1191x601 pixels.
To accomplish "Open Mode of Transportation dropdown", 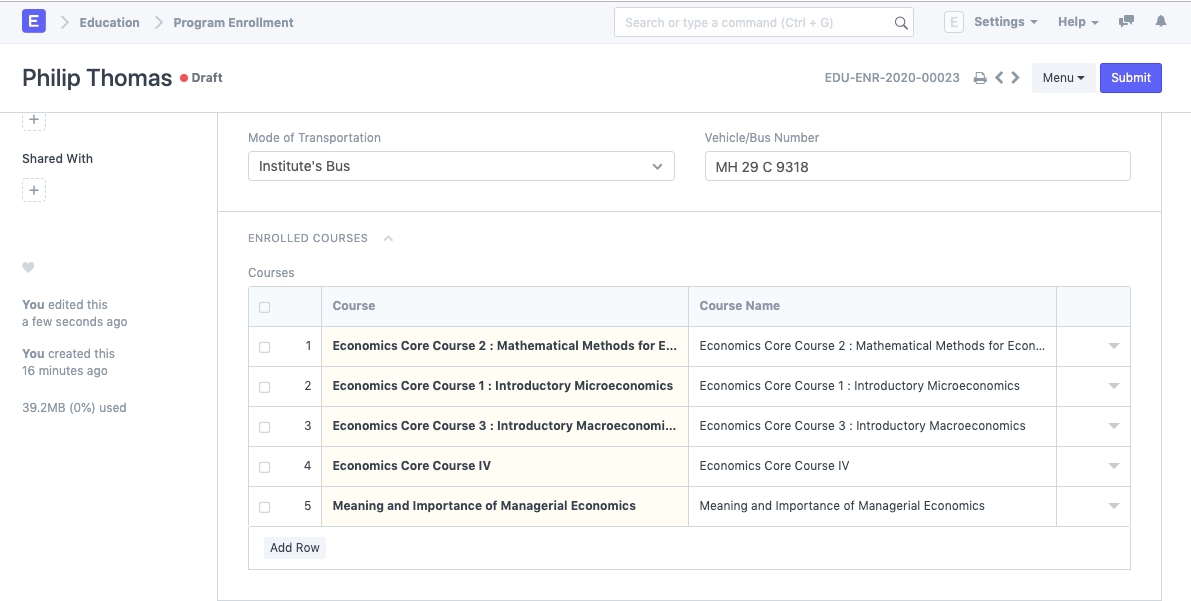I will click(x=461, y=166).
